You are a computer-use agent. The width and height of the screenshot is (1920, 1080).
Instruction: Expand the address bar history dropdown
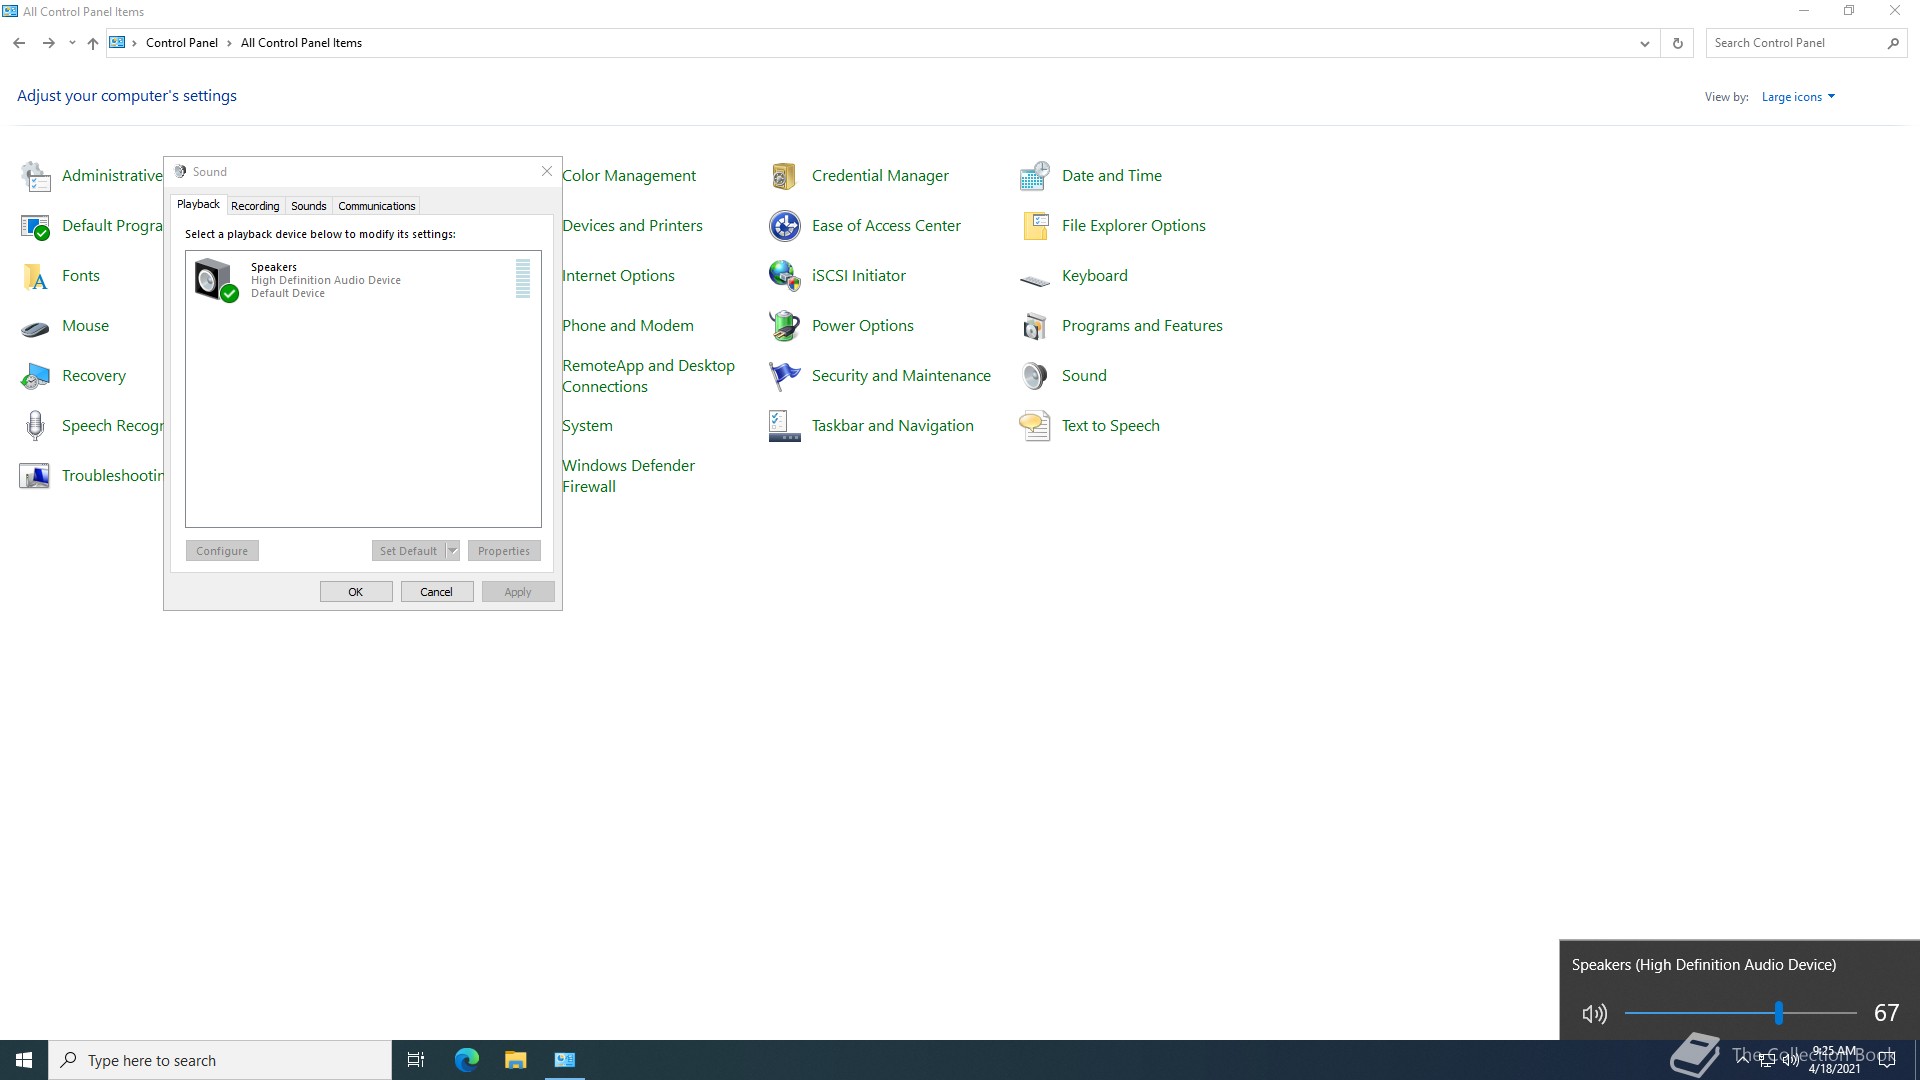tap(1644, 43)
